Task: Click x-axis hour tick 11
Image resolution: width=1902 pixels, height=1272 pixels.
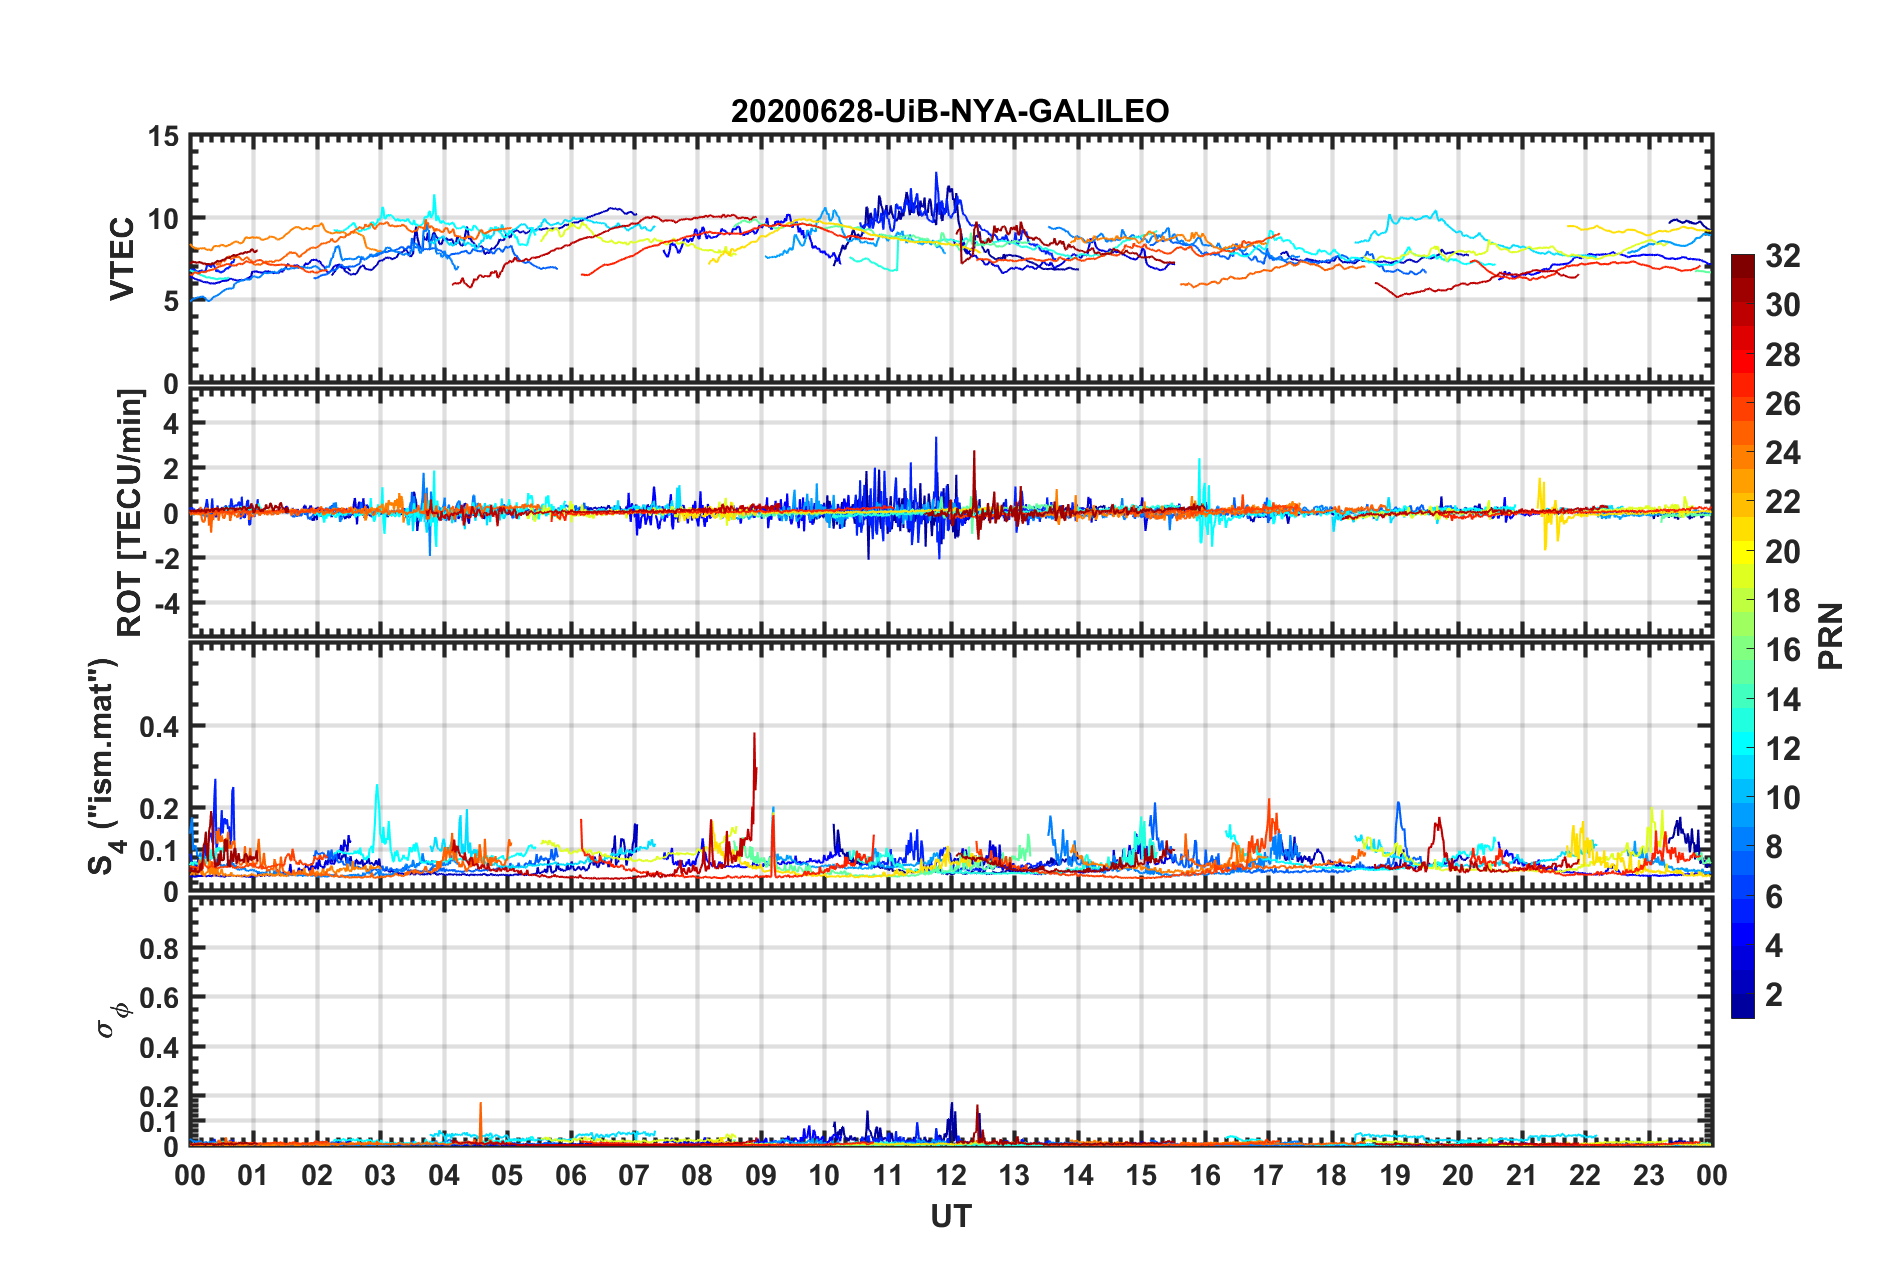Action: 888,1175
